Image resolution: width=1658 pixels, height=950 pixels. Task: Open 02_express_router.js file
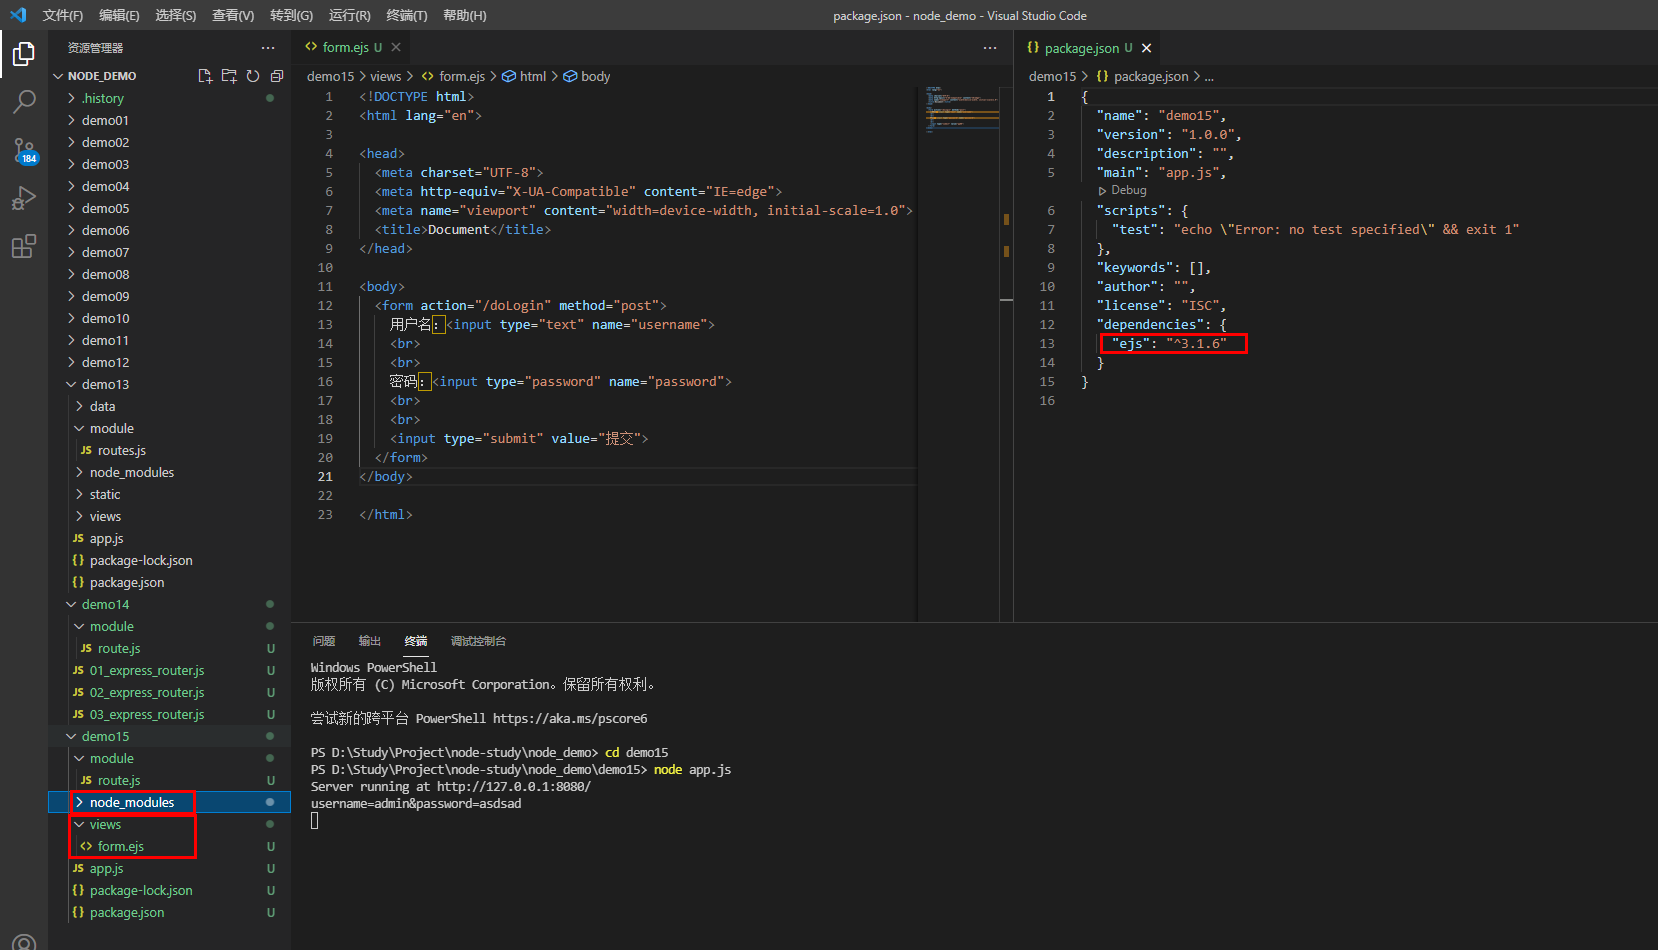point(169,692)
